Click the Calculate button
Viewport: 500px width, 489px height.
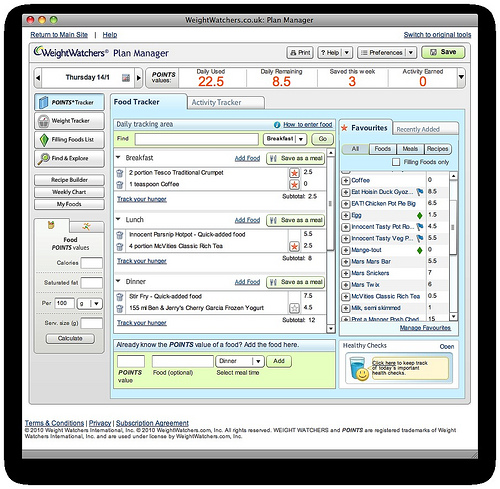70,339
